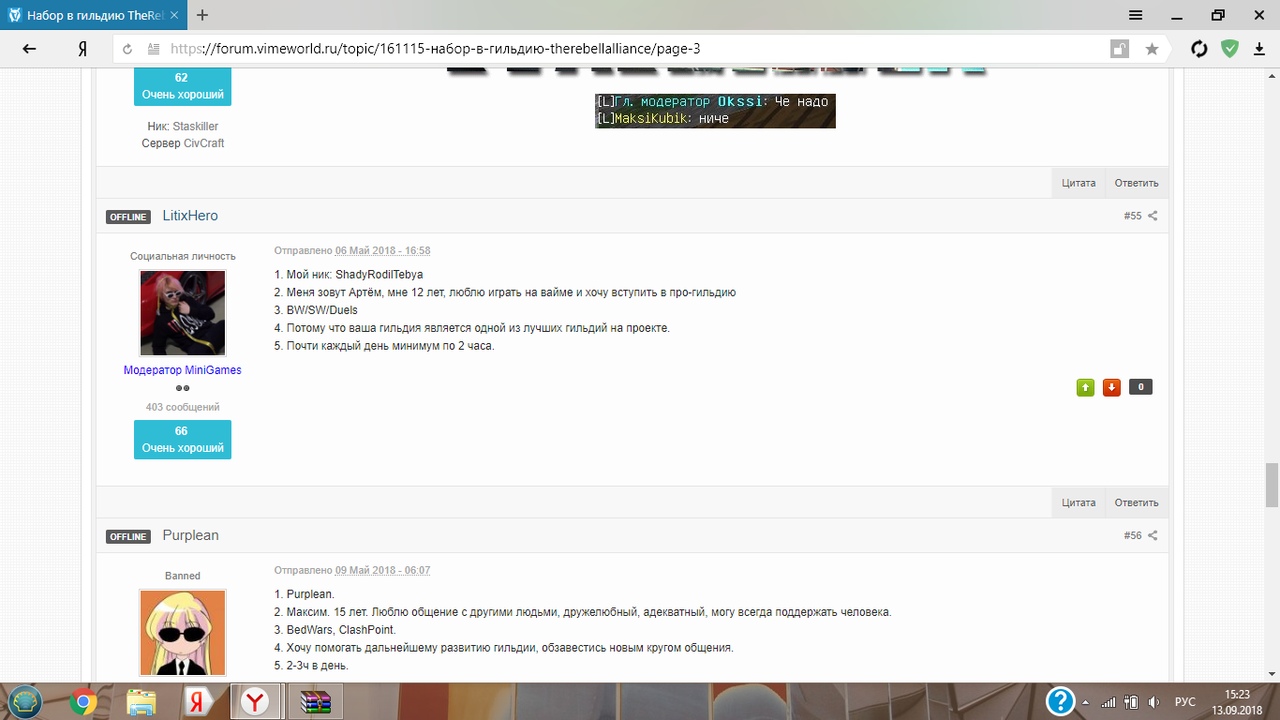
Task: Switch the РУС keyboard language indicator
Action: tap(1184, 702)
